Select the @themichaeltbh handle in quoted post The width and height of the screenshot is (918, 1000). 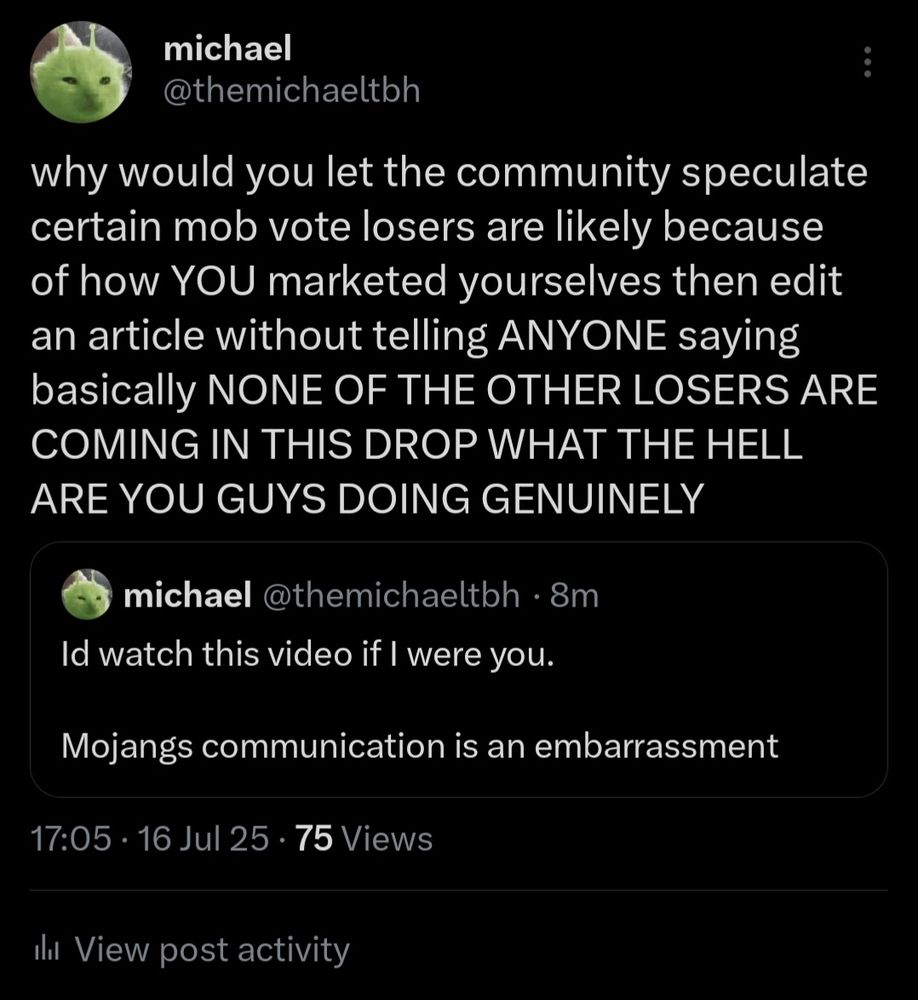coord(390,597)
